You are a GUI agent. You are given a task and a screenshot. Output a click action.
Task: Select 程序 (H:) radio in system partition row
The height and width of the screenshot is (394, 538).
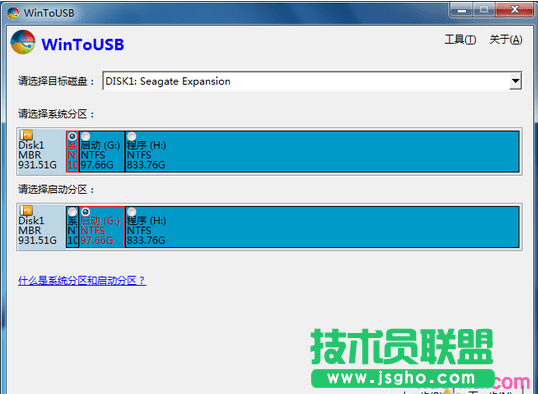pyautogui.click(x=132, y=136)
